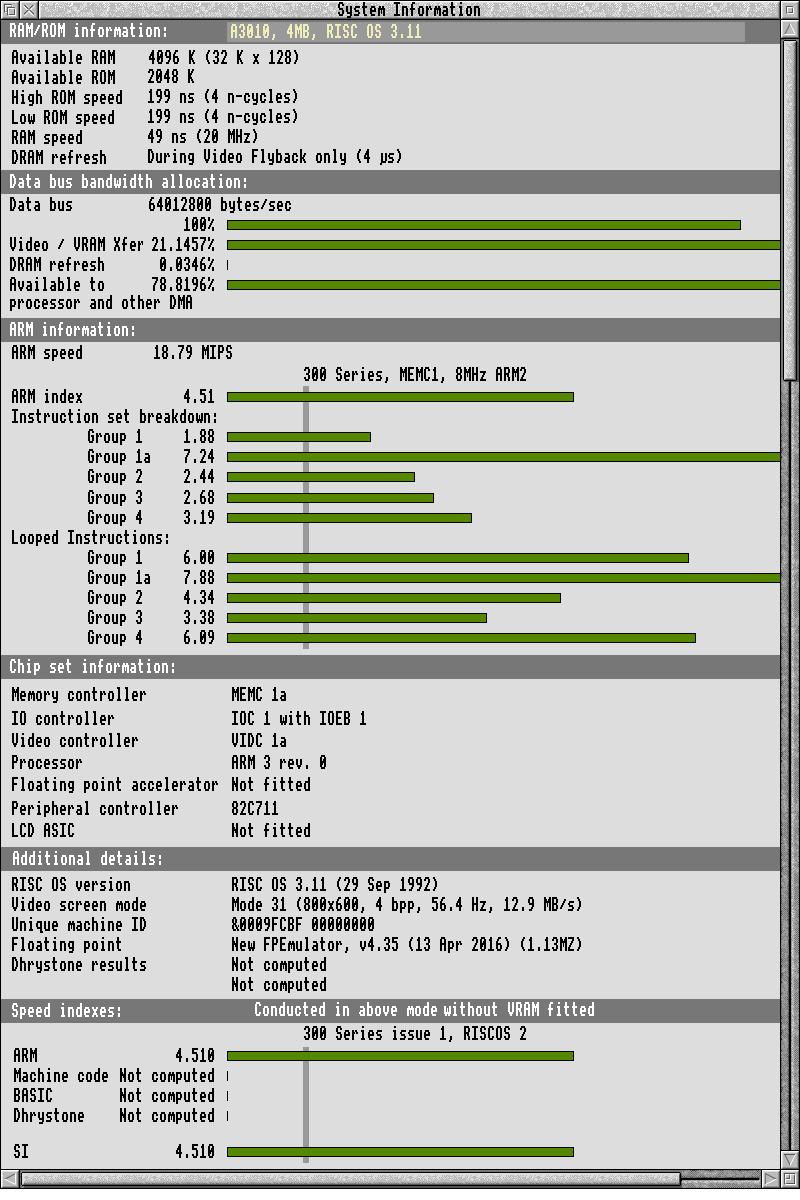The width and height of the screenshot is (800, 1200).
Task: Click the High ROM speed row label
Action: tap(67, 98)
